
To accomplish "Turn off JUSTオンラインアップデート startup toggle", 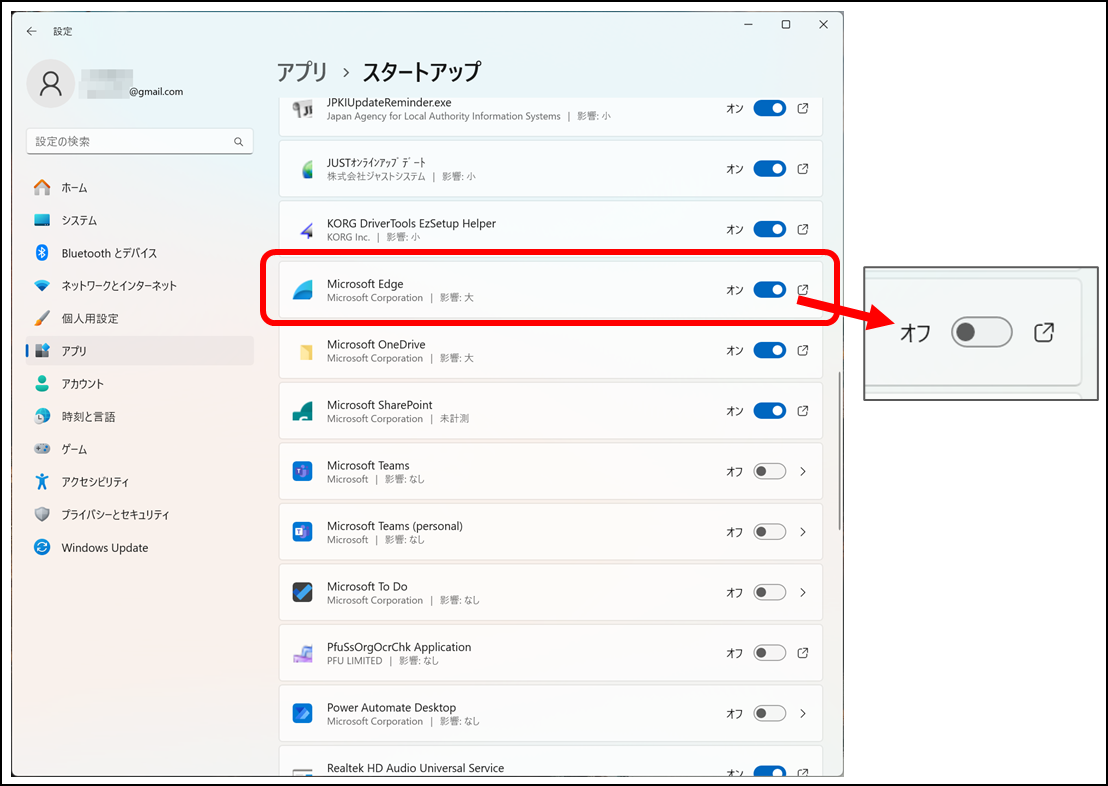I will tap(770, 169).
